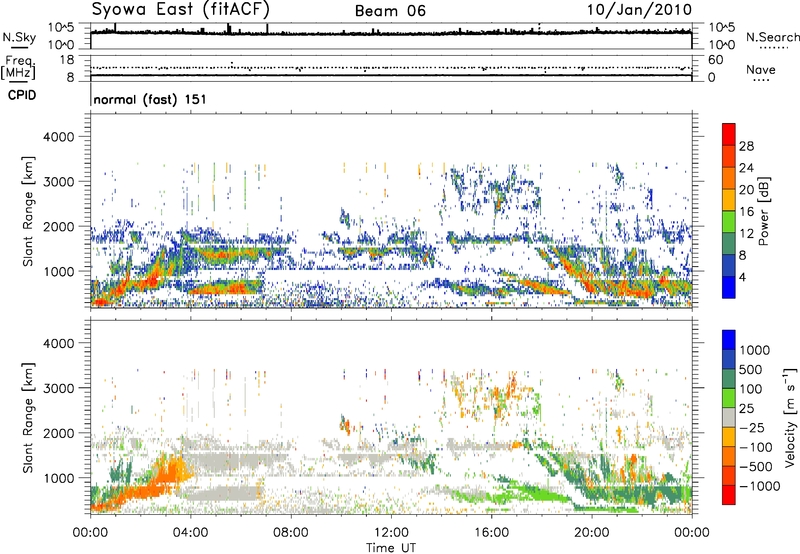Click the 'N.Sky' legend label
Viewport: 800px width, 554px height.
coord(19,37)
